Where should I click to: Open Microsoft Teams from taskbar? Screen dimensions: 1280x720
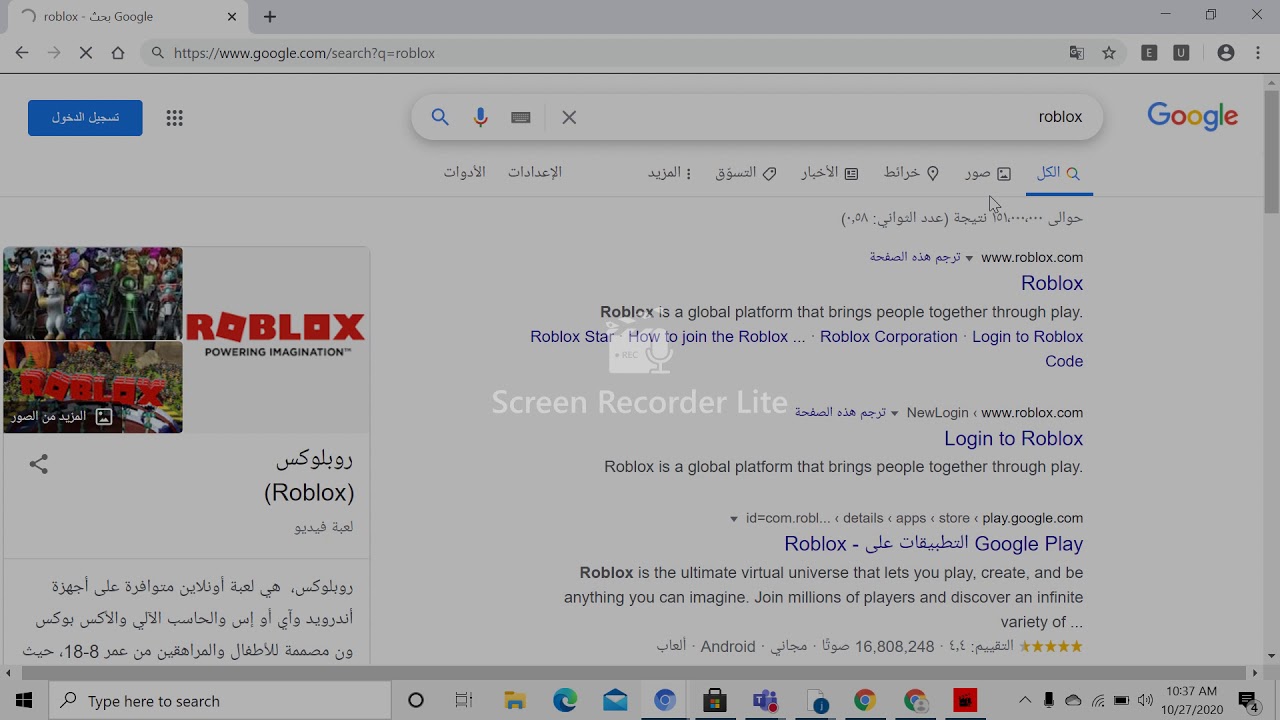765,700
